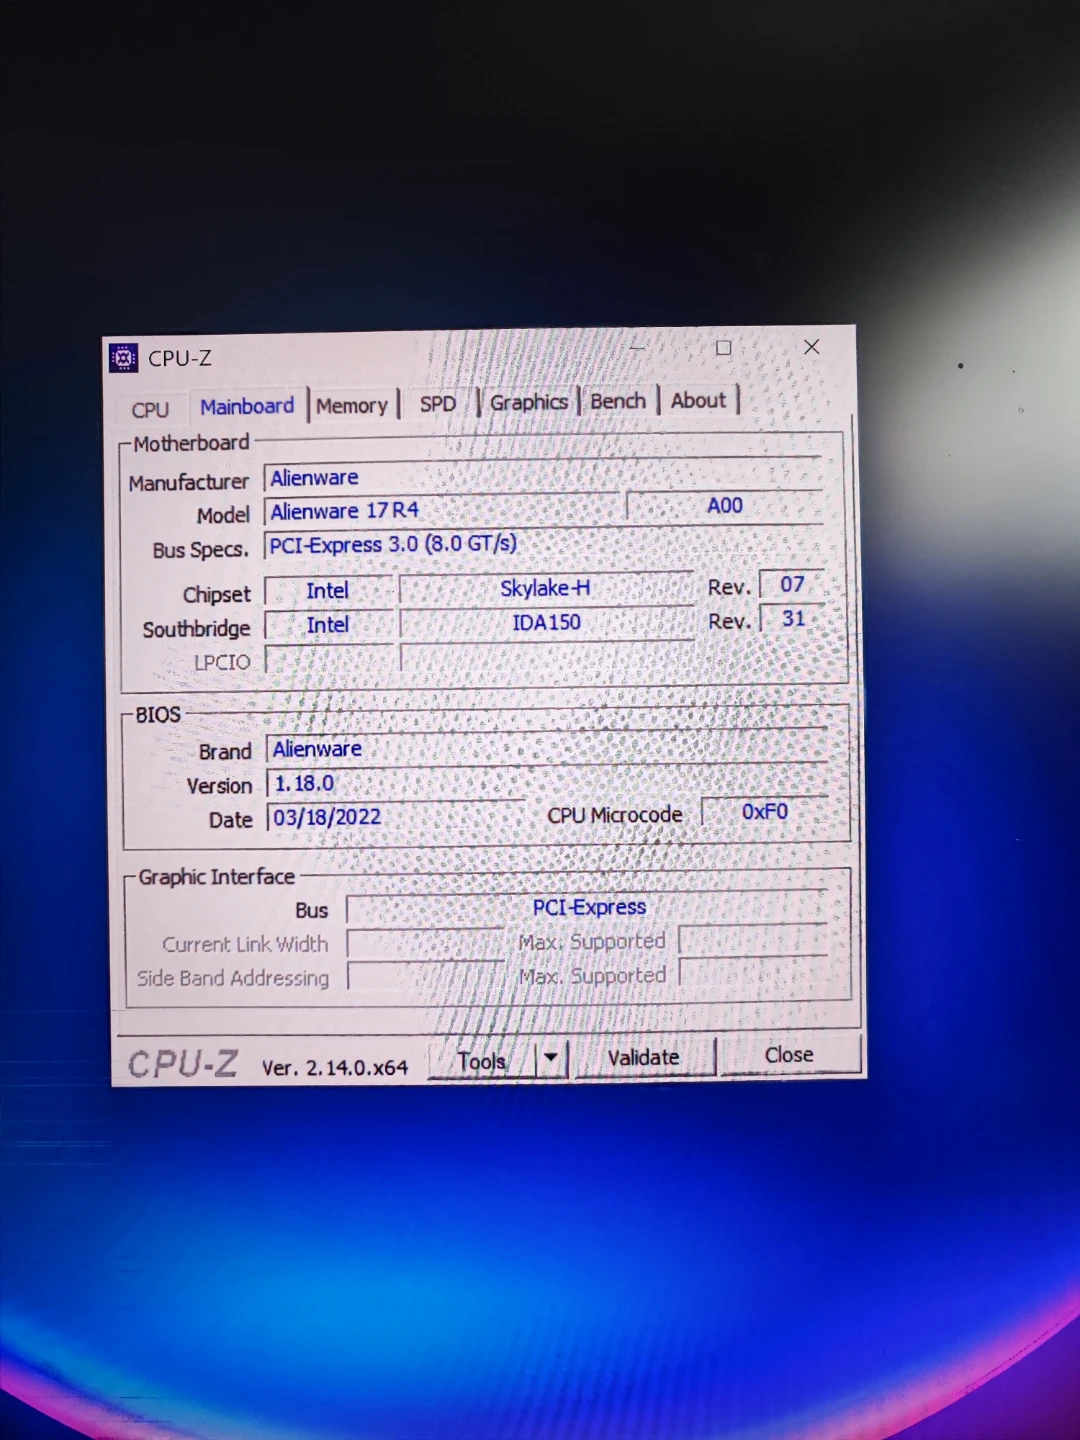Click the Close button at bottom
Screen dimensions: 1080x1440
tap(789, 1055)
